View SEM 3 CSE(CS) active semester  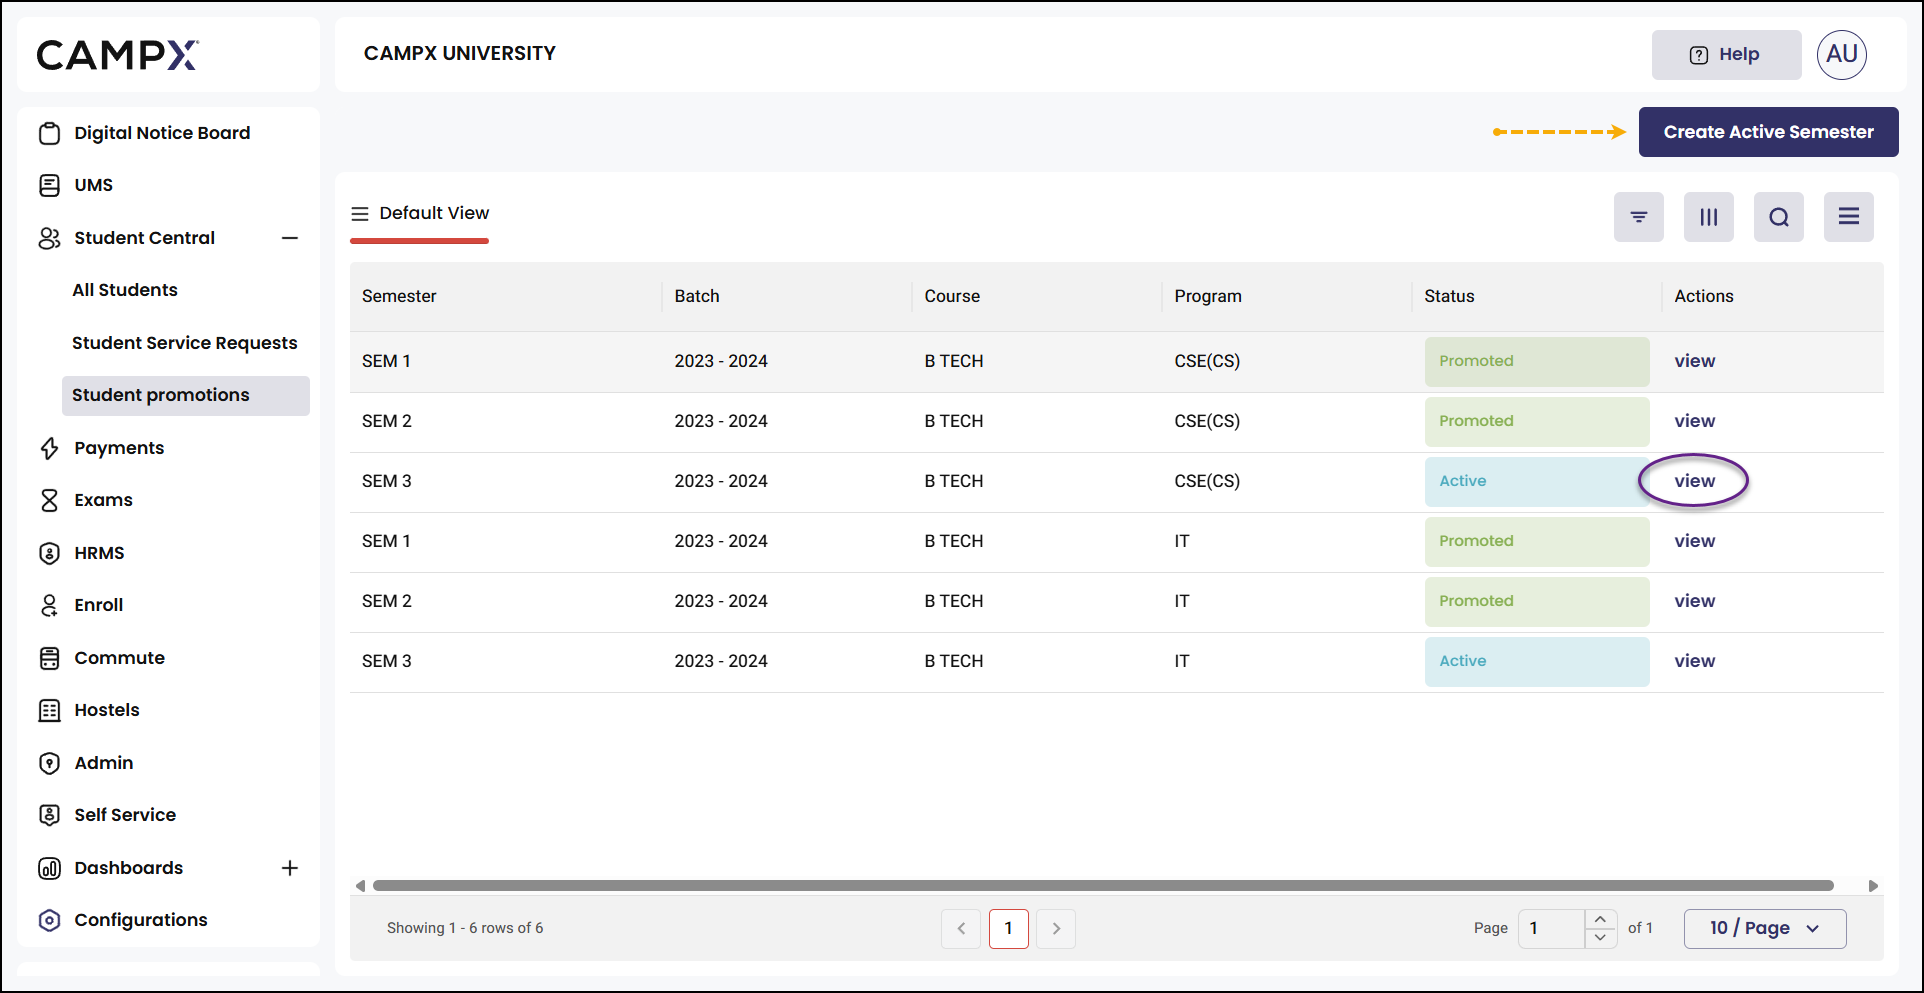[x=1694, y=481]
